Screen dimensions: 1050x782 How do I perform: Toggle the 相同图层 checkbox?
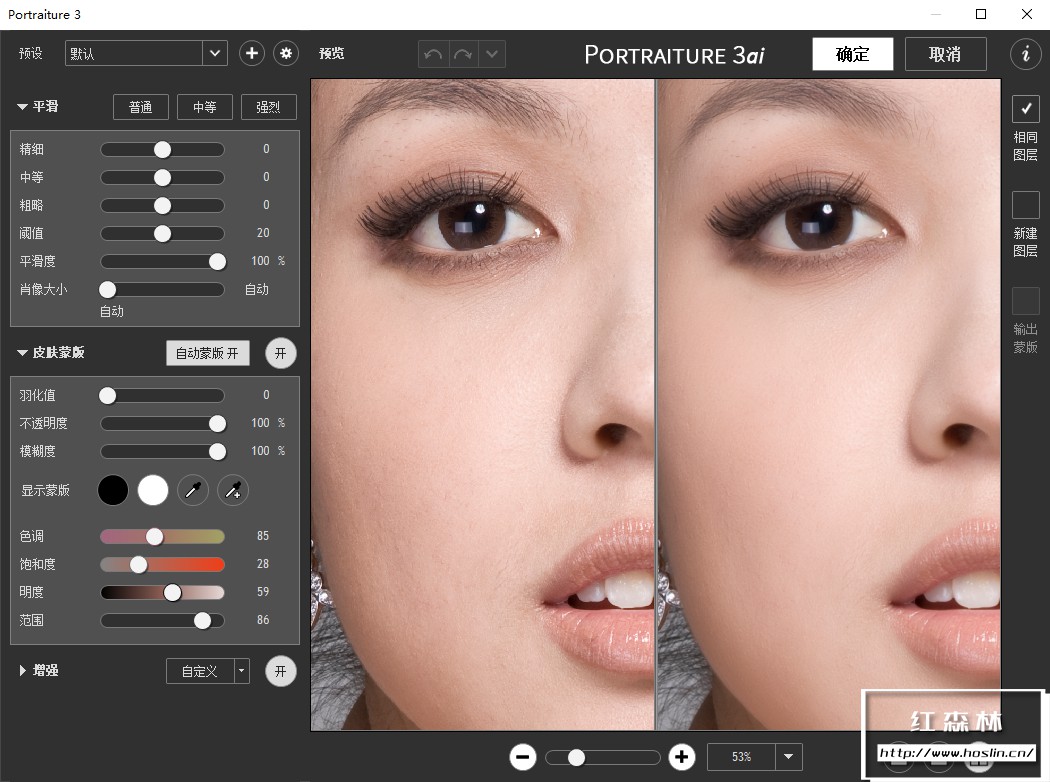[x=1025, y=108]
